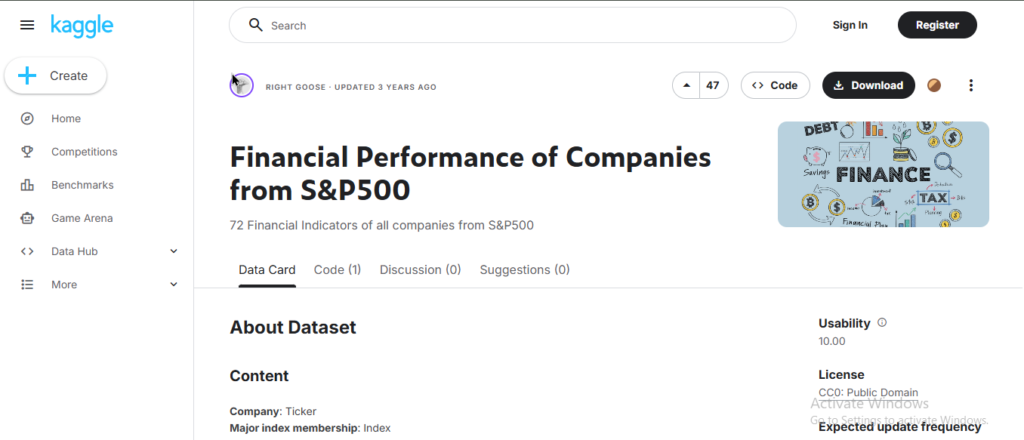Upvote the dataset with arrow button
This screenshot has height=440, width=1024.
(686, 86)
